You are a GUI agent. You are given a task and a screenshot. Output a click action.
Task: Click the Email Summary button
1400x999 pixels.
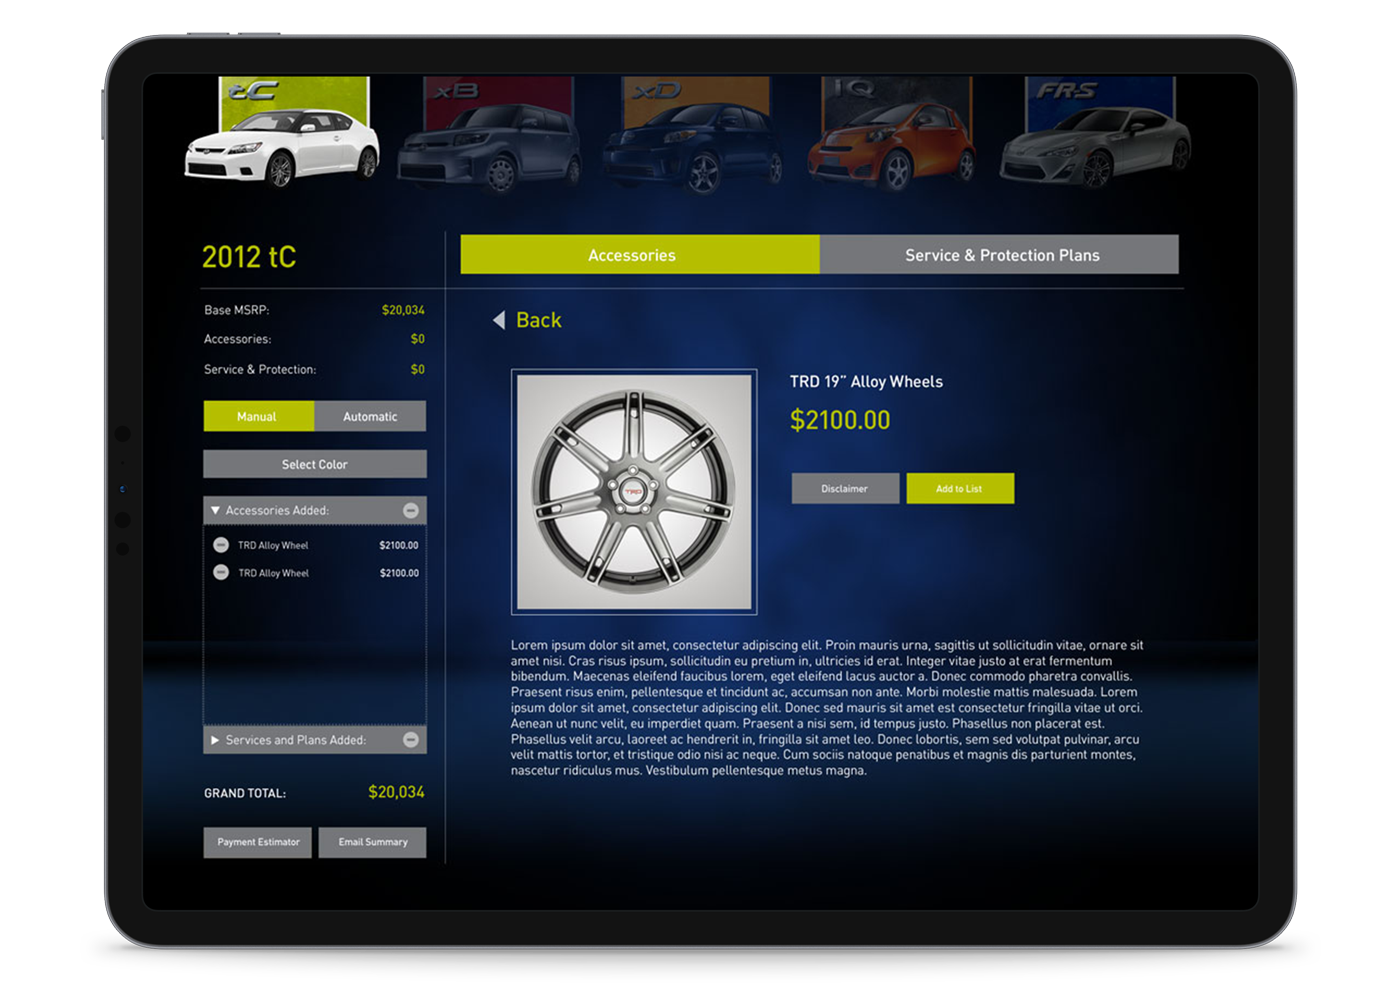(x=372, y=842)
